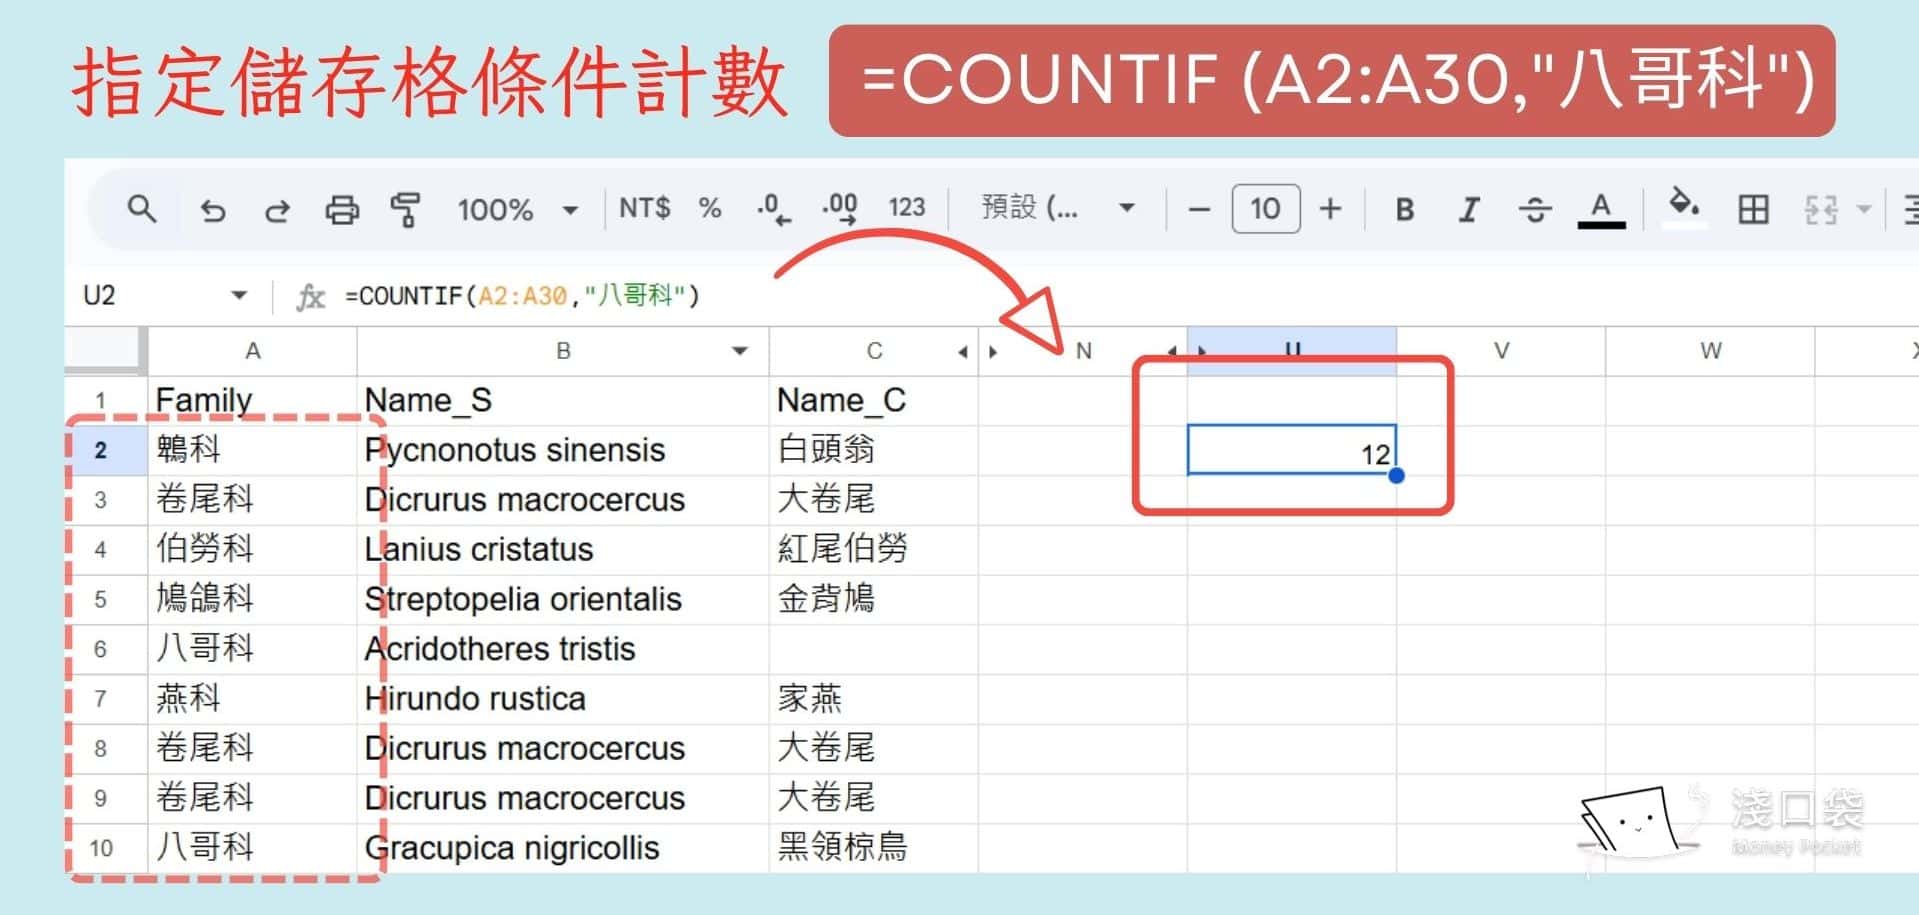Select column A header

[x=253, y=351]
